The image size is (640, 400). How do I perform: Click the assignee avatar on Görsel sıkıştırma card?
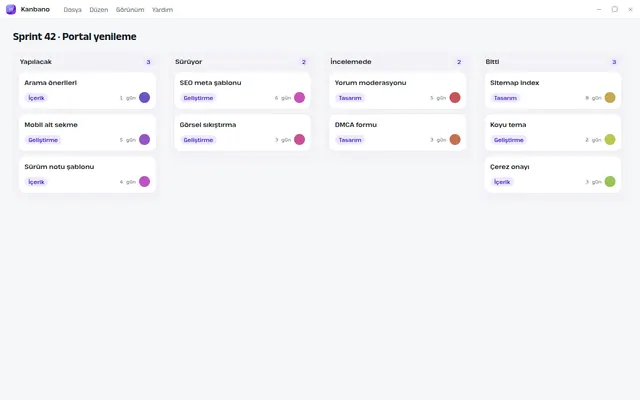pos(300,140)
